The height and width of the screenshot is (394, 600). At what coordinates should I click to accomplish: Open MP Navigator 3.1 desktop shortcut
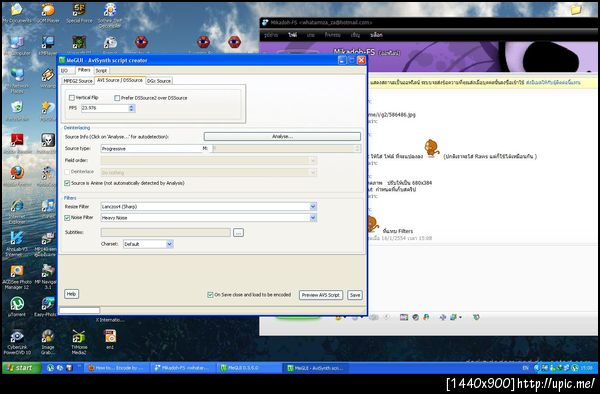(47, 277)
